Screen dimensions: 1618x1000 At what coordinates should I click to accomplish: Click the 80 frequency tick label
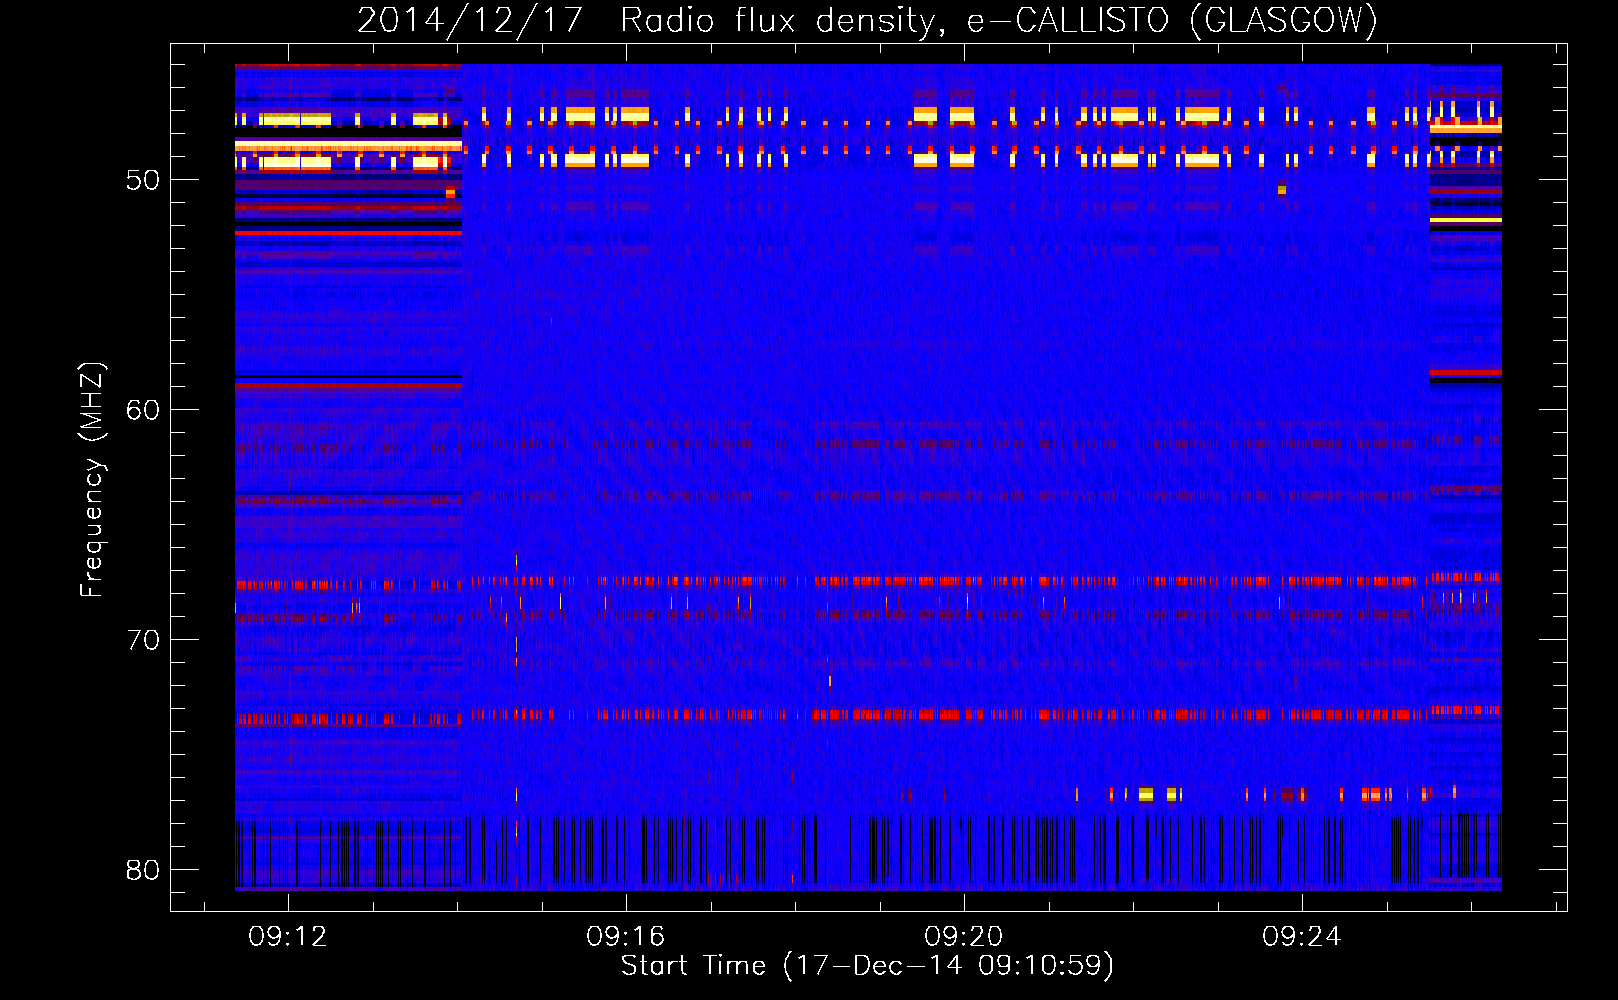click(x=143, y=870)
